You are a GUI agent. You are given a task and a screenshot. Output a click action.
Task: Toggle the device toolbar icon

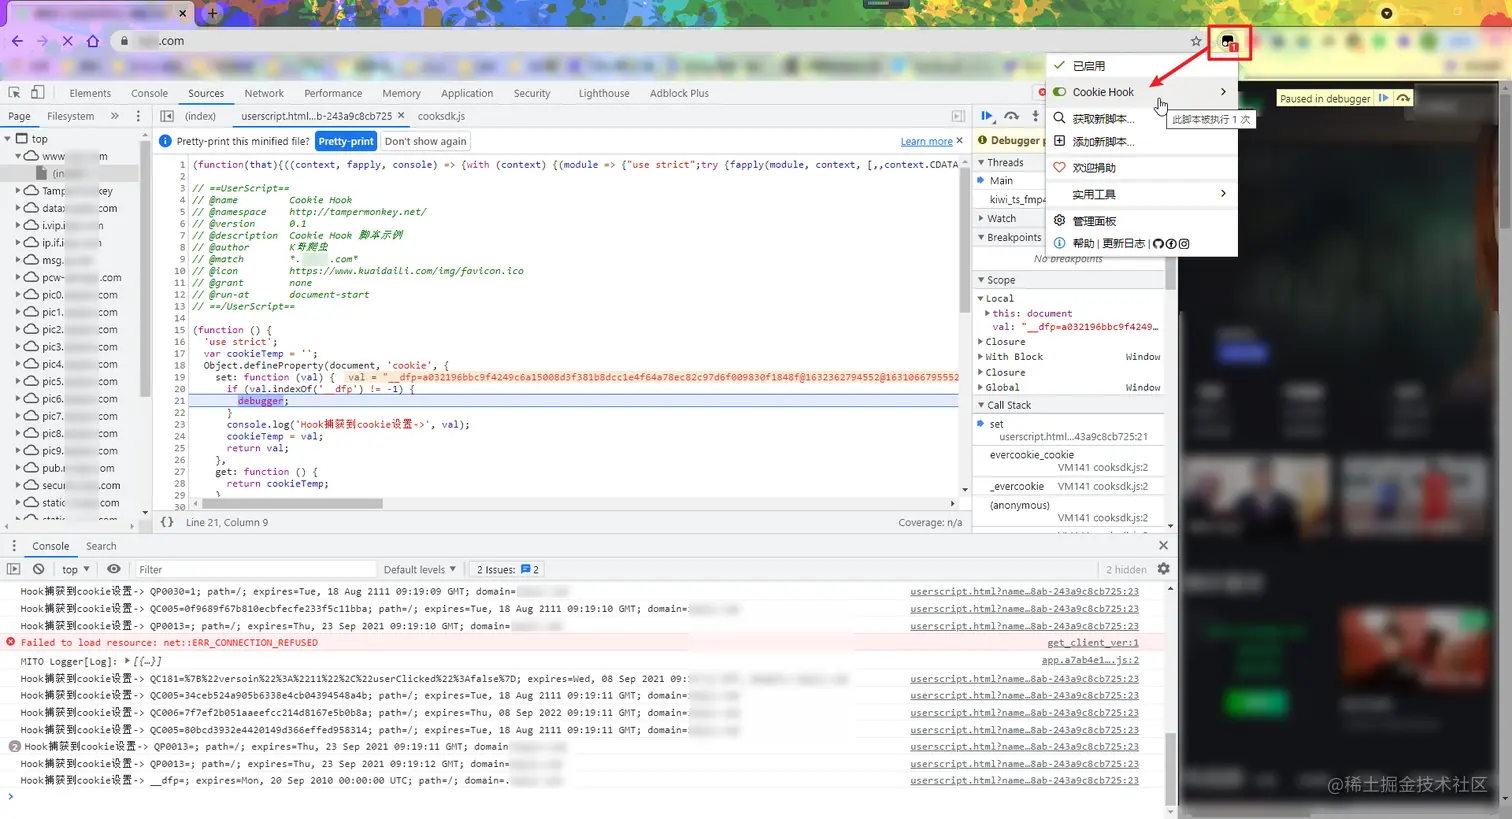(37, 93)
